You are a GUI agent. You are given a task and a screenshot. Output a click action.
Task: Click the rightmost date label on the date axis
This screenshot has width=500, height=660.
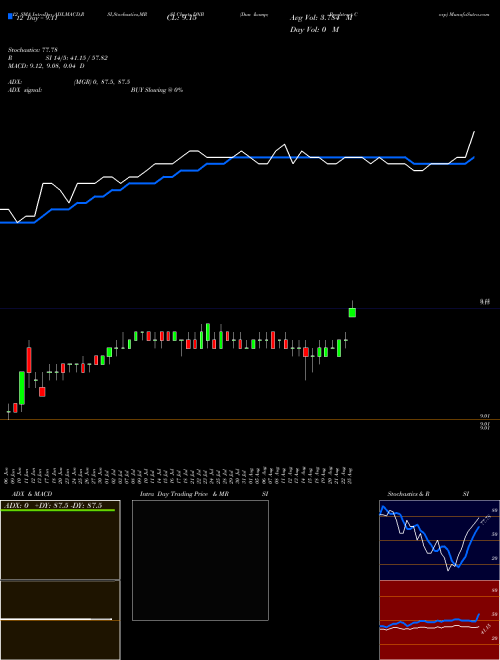coord(351,476)
